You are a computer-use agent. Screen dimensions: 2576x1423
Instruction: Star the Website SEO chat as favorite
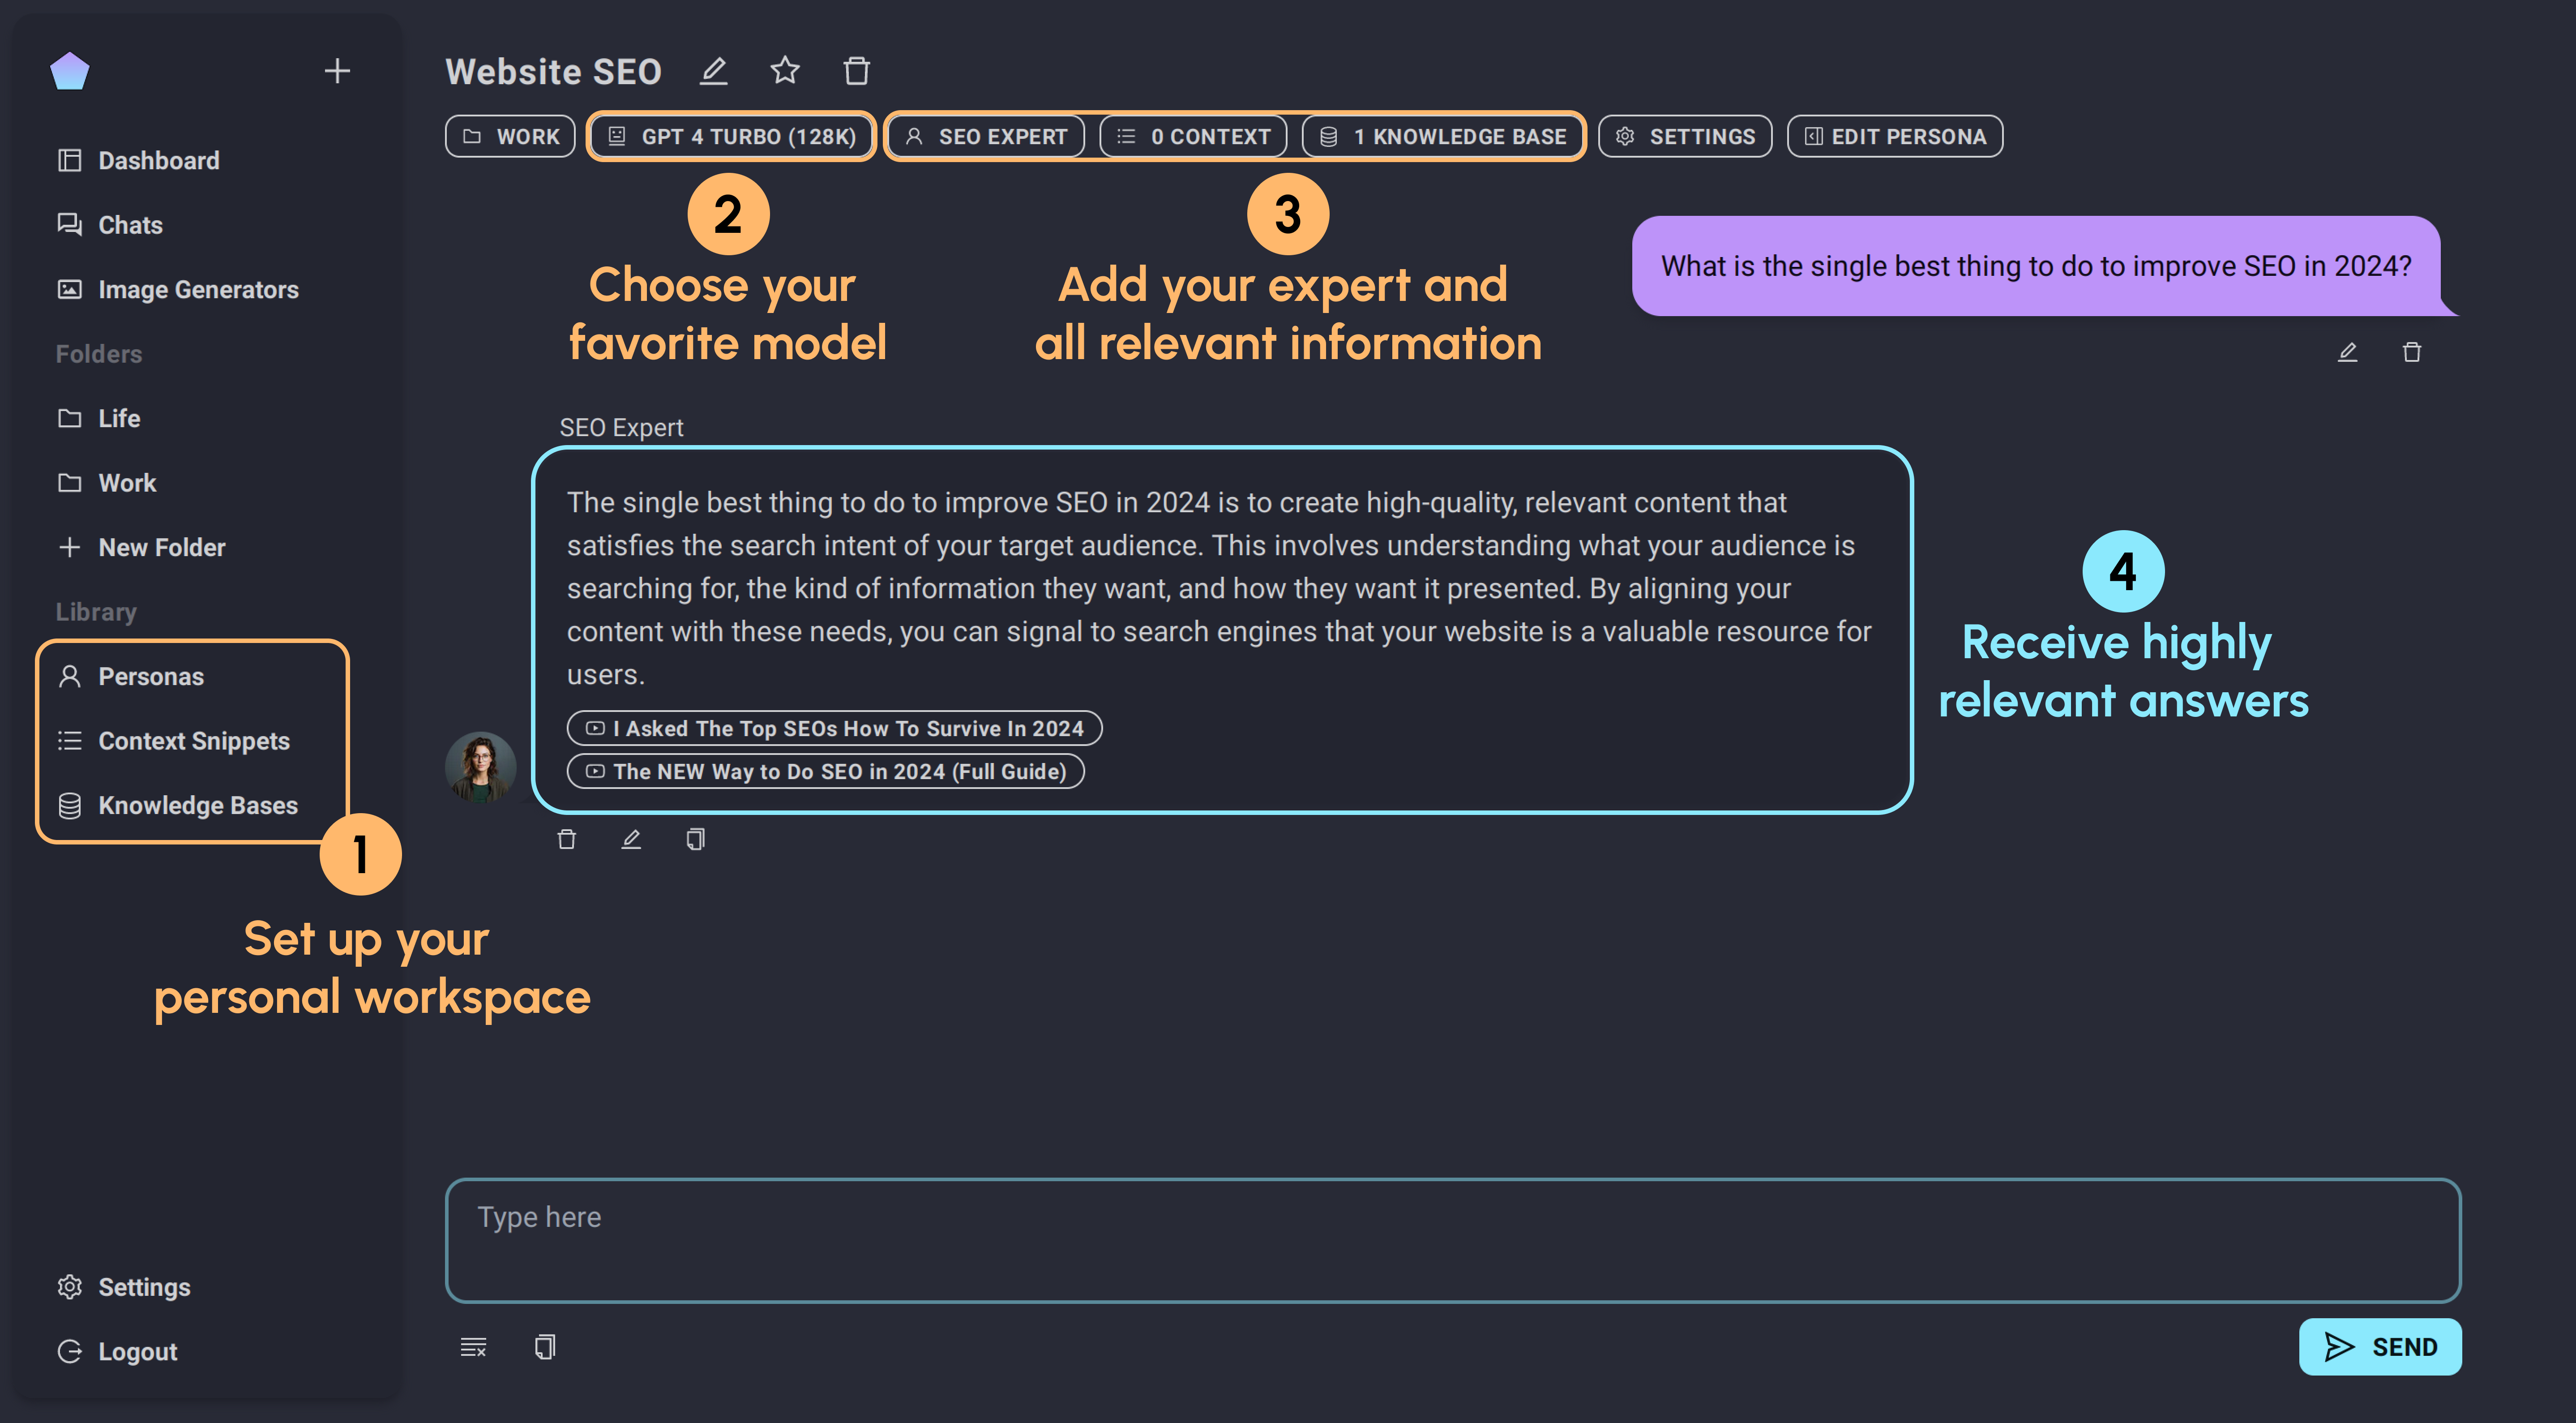785,71
